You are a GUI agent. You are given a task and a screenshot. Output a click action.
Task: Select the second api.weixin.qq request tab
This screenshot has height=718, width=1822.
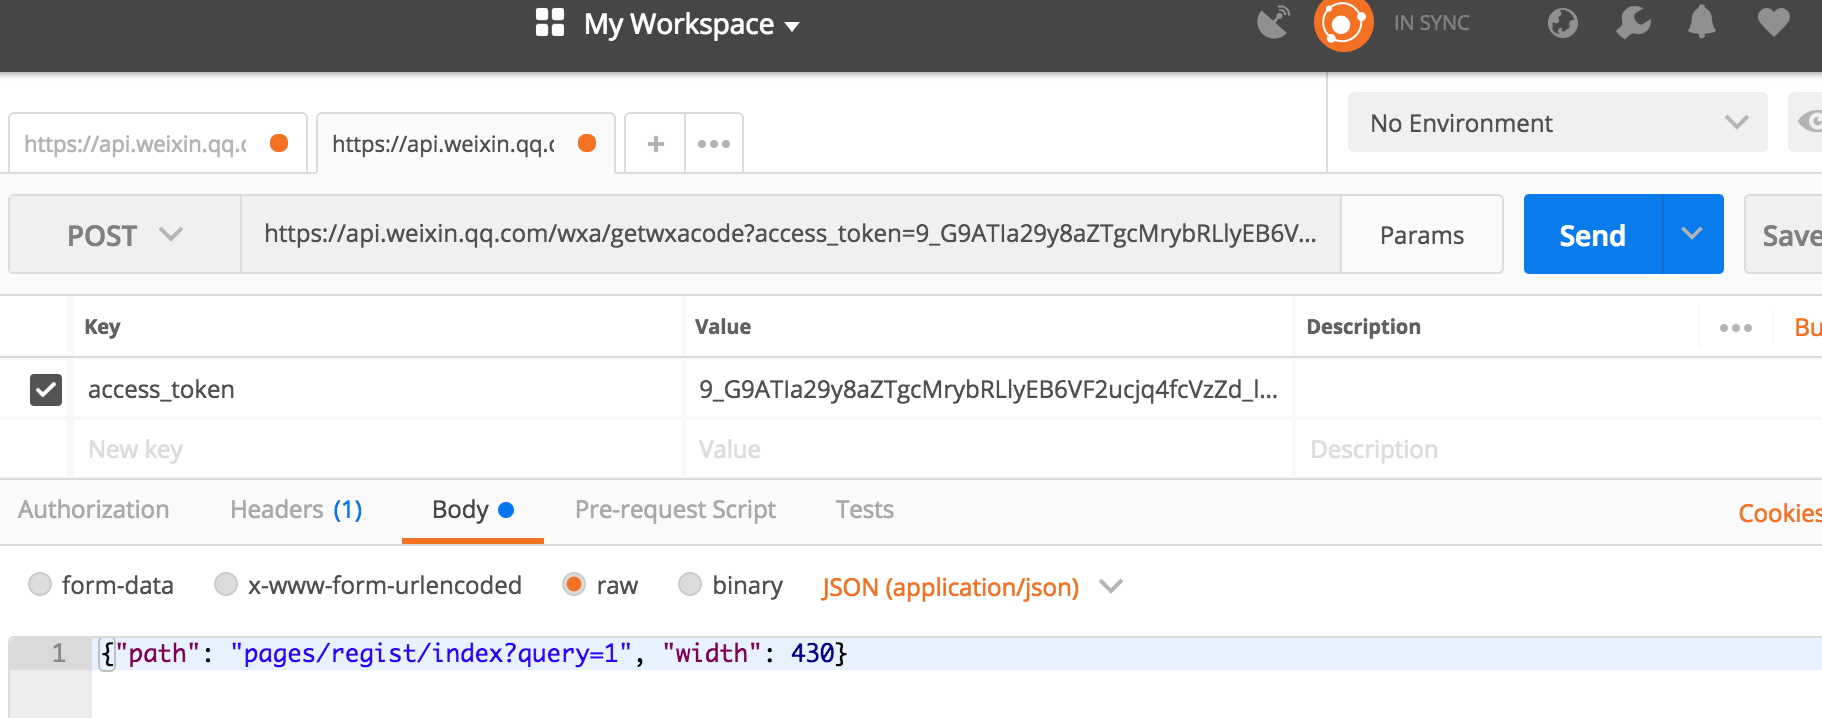466,143
